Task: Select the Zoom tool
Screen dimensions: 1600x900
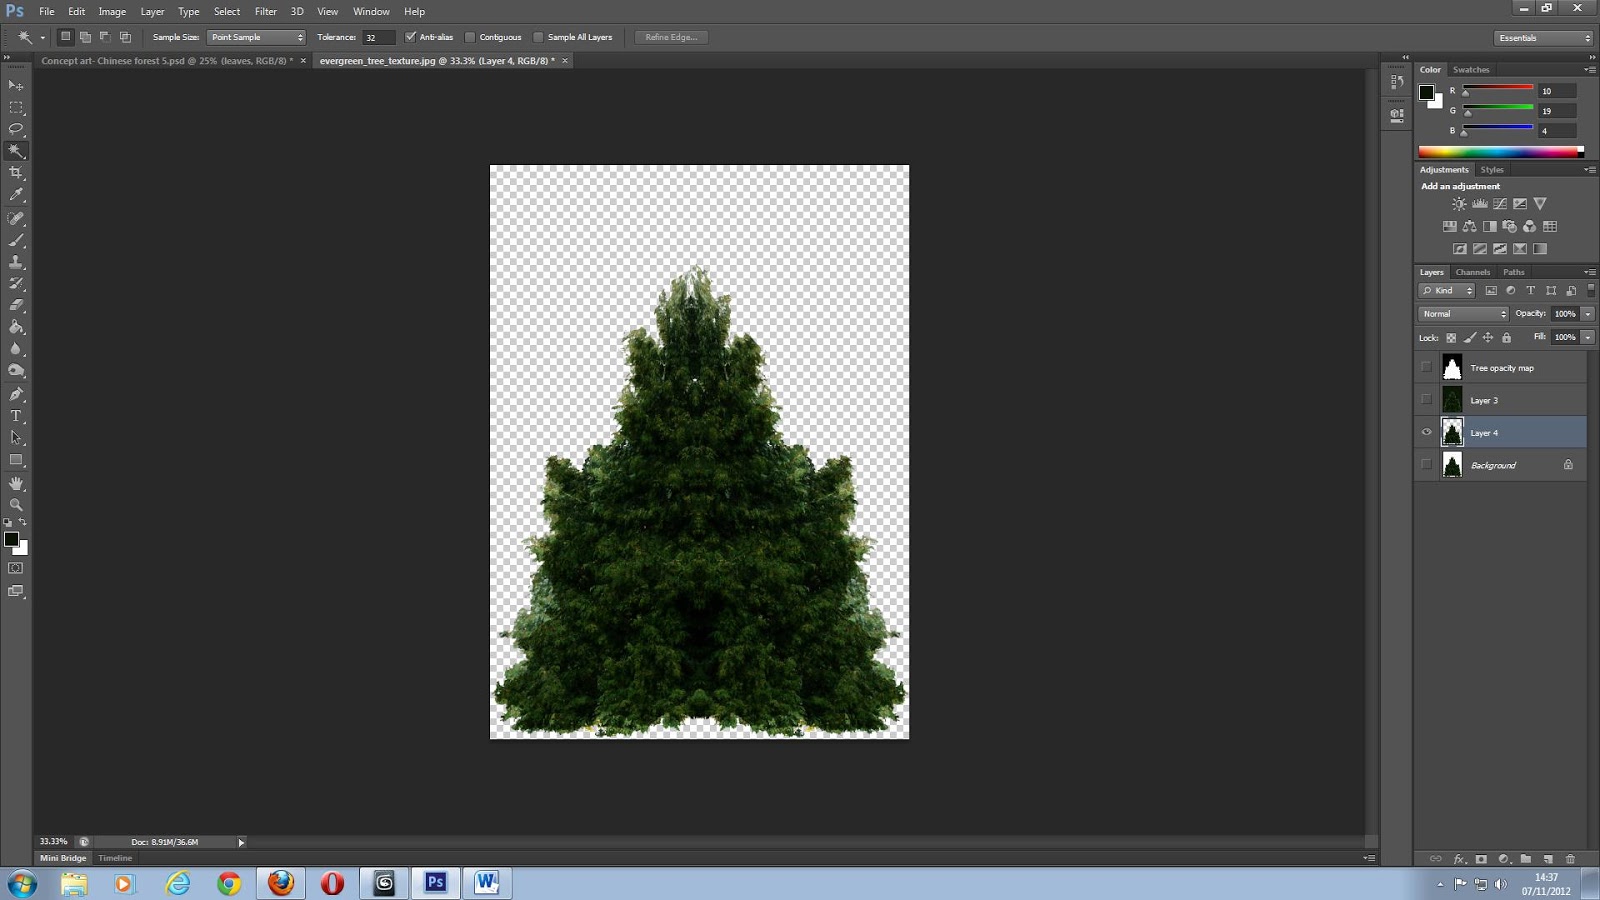Action: coord(16,504)
